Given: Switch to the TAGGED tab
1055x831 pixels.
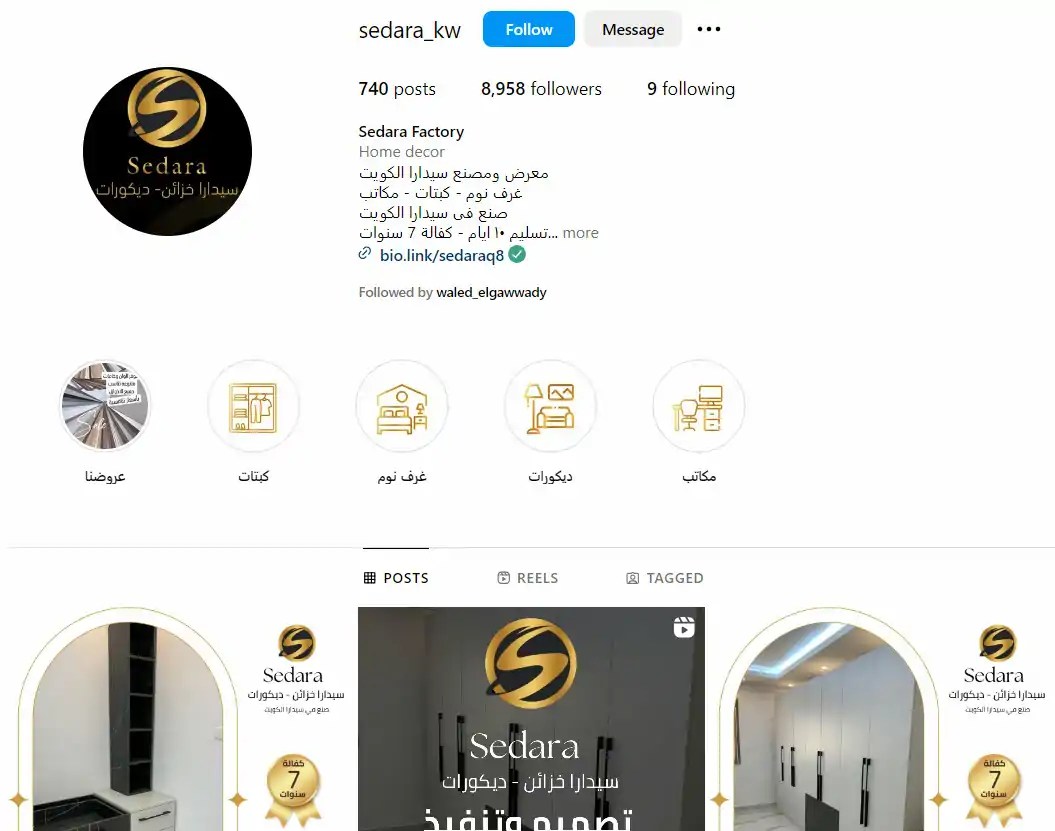Looking at the screenshot, I should point(665,578).
